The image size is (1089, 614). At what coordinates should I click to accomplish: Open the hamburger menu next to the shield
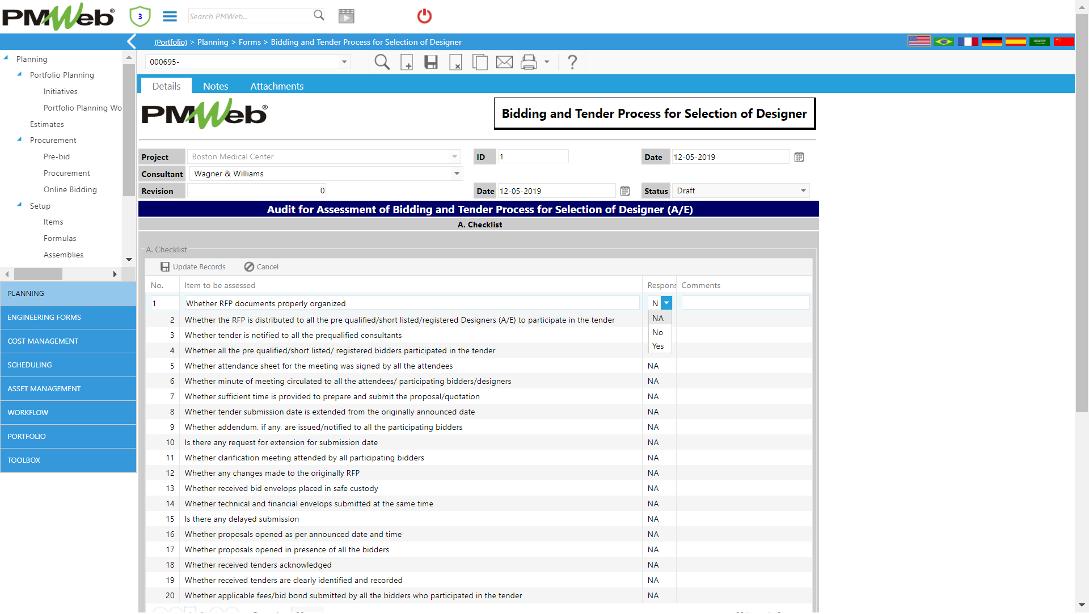pyautogui.click(x=170, y=16)
